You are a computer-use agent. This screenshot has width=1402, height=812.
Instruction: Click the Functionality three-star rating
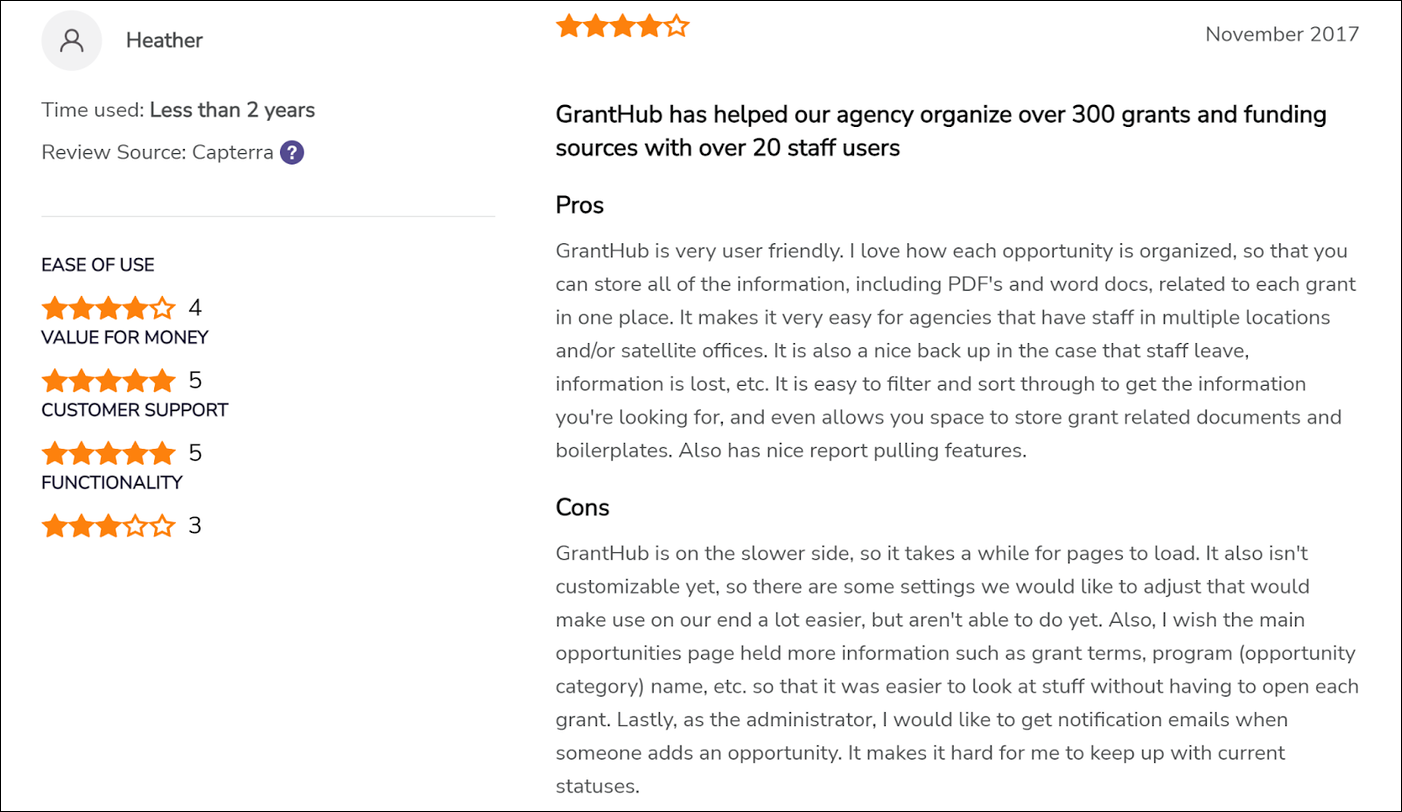(108, 526)
